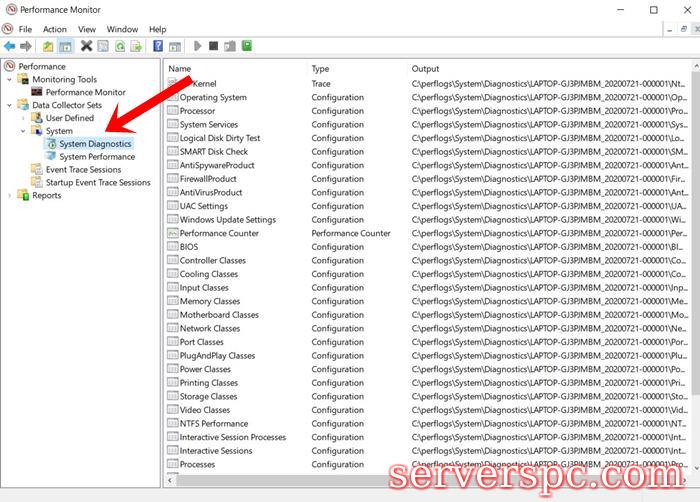Collapse the Monitoring Tools tree node
The image size is (700, 502).
(x=10, y=79)
